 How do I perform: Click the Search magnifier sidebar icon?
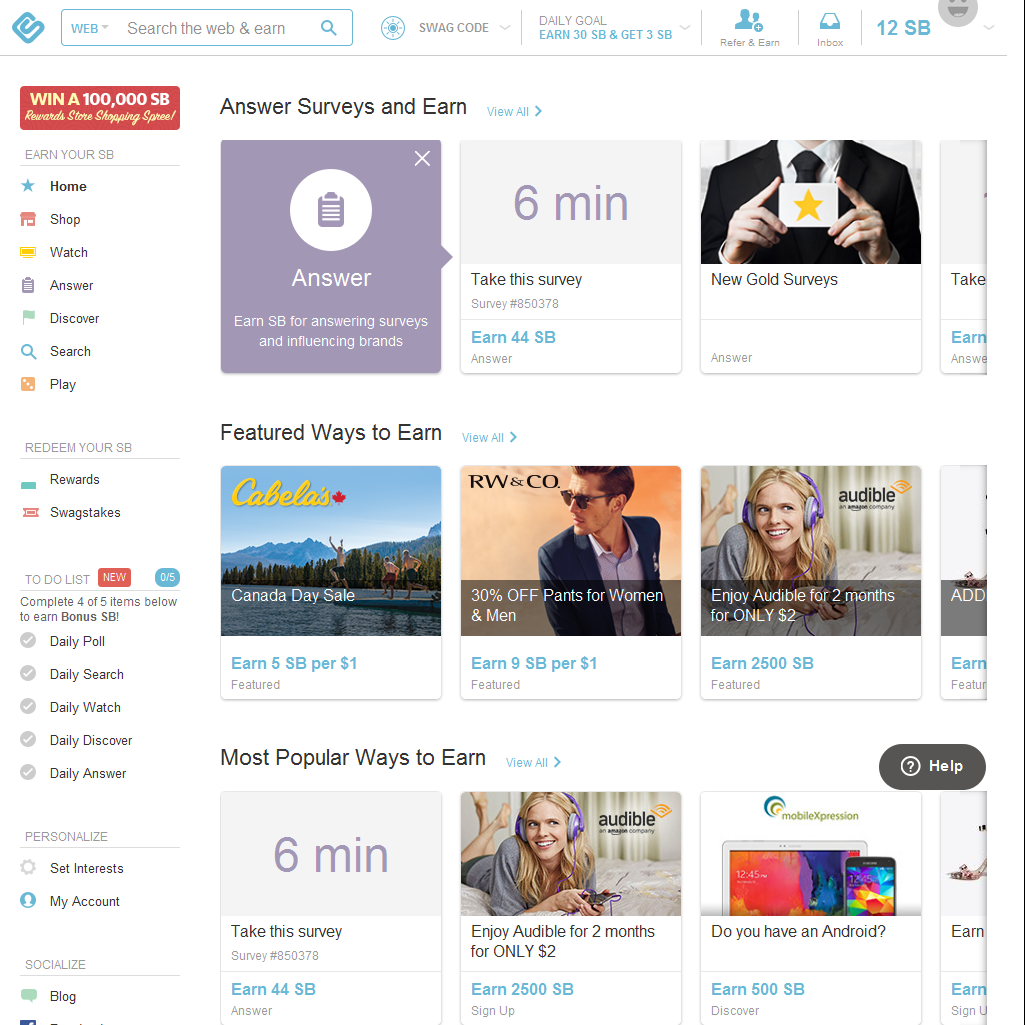[x=28, y=351]
